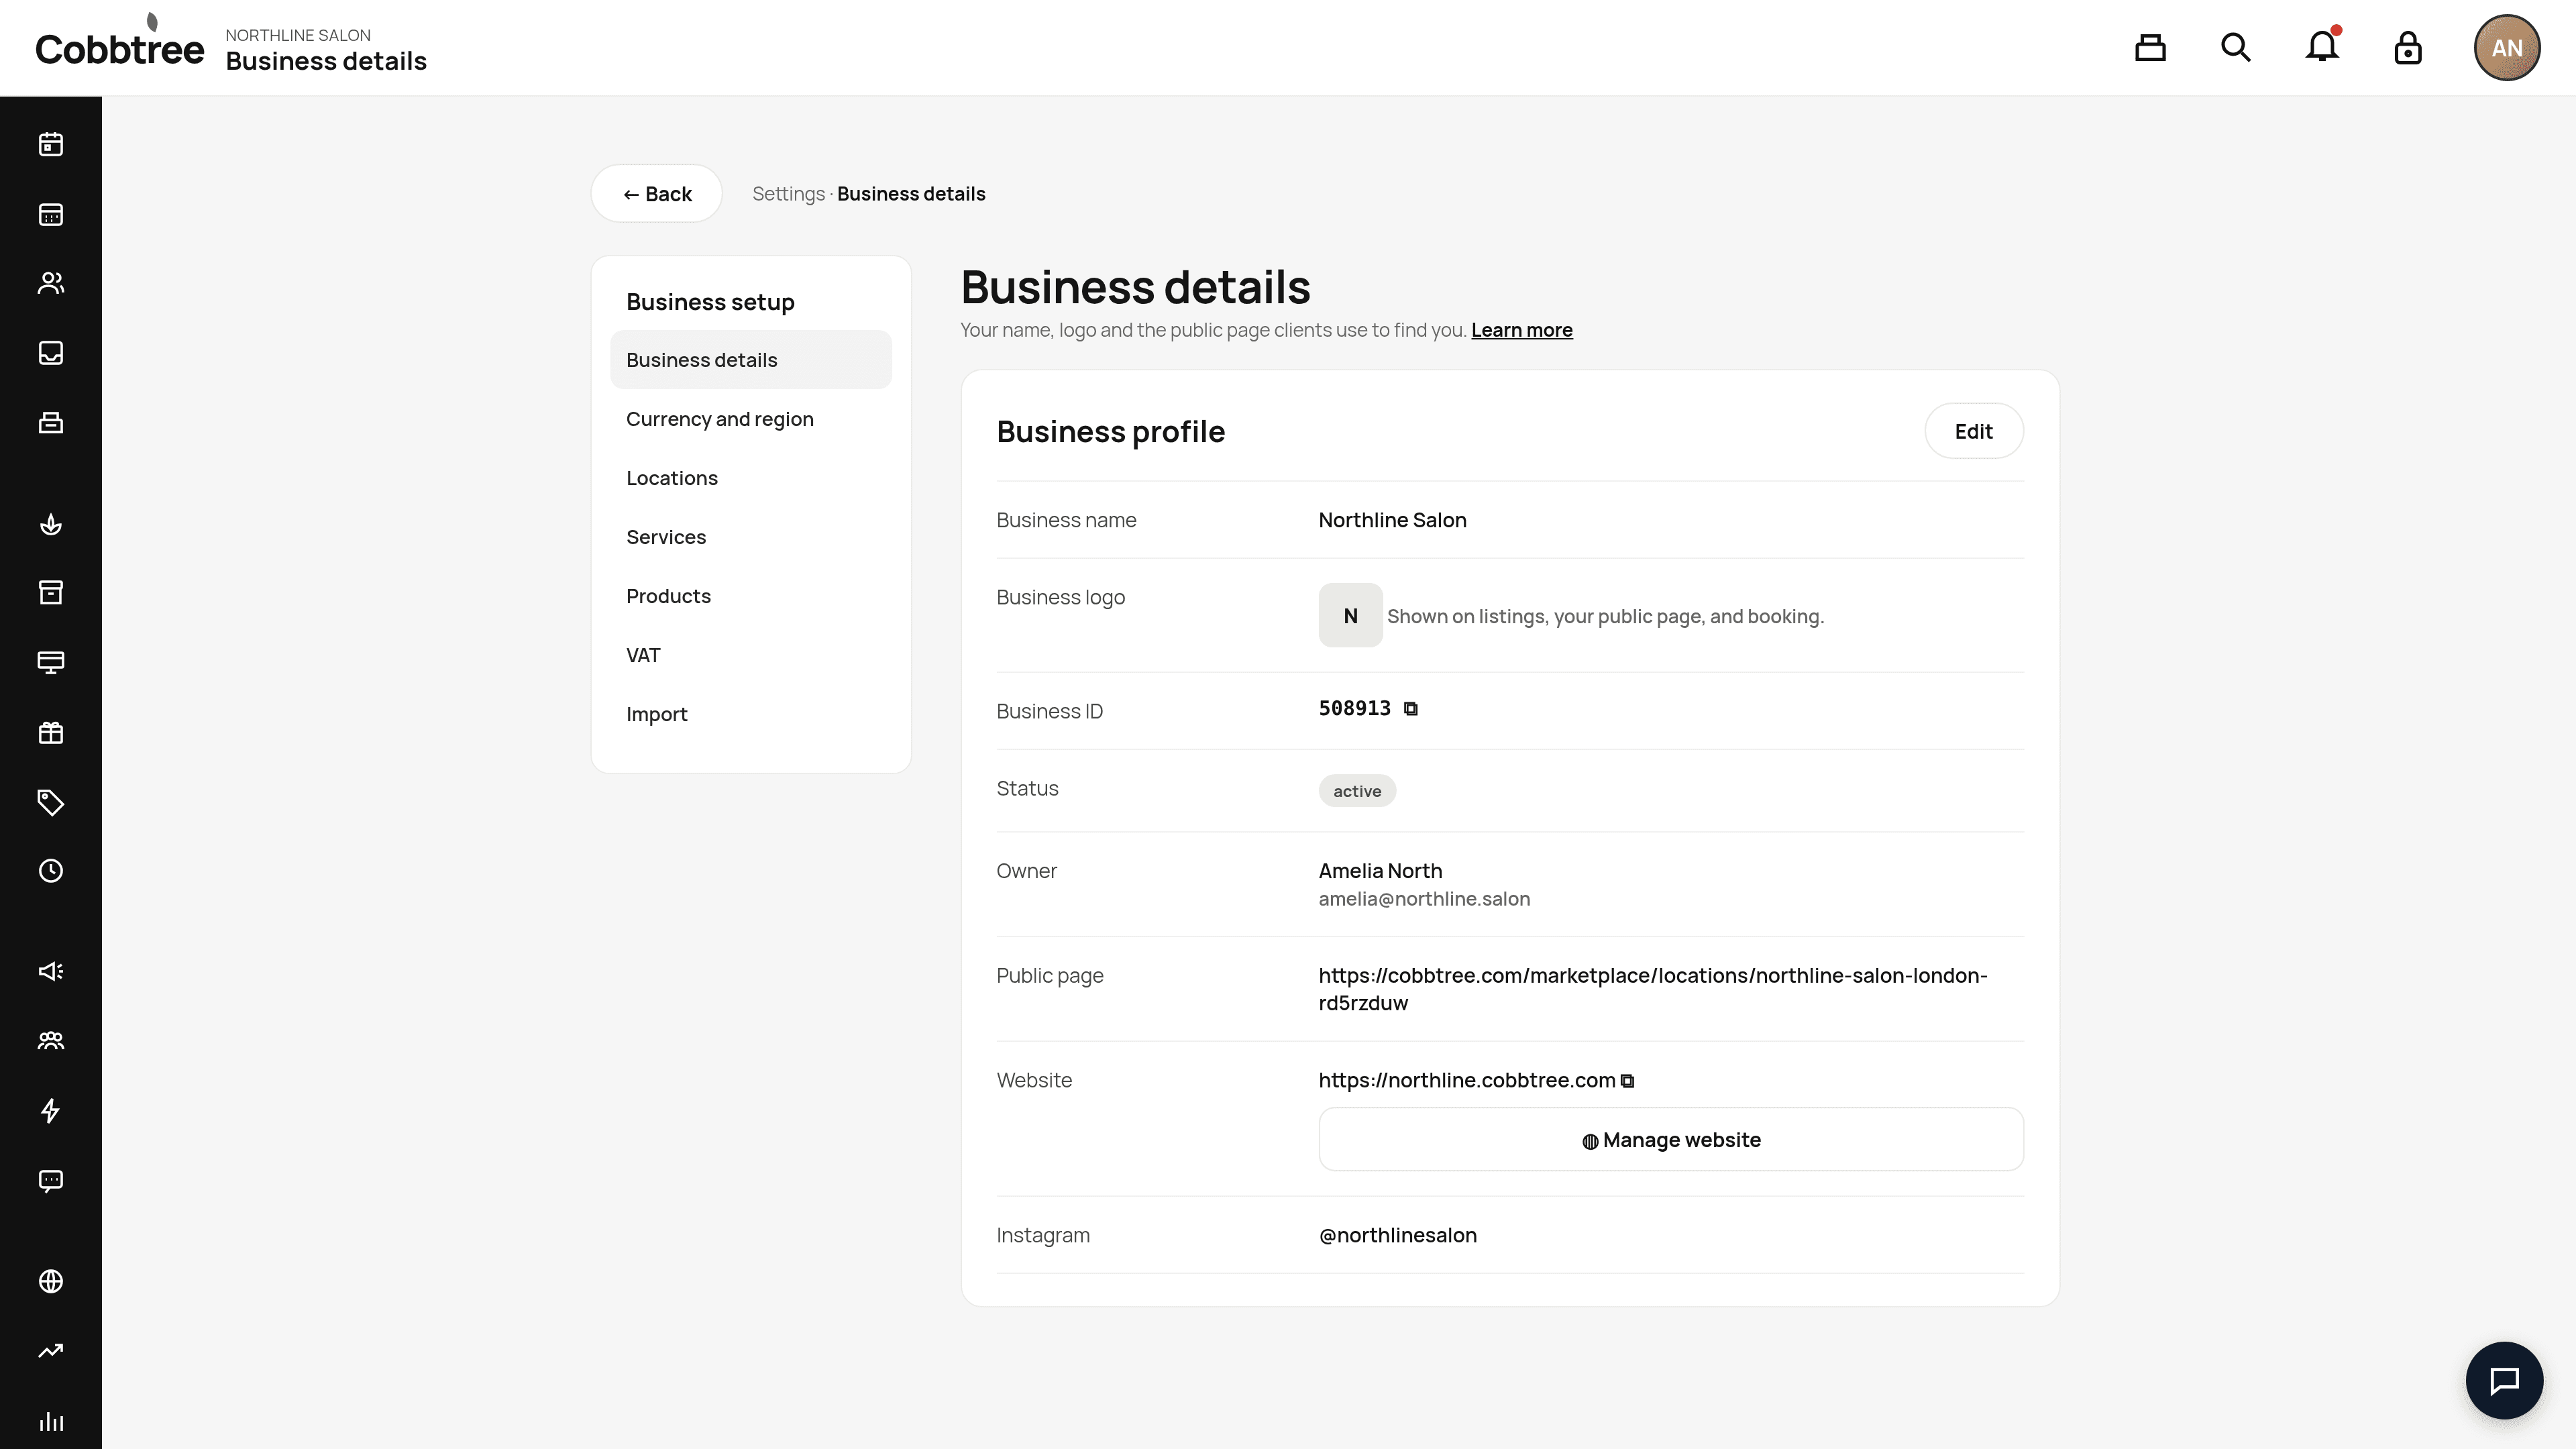Image resolution: width=2576 pixels, height=1449 pixels.
Task: Click the Back button
Action: [657, 194]
